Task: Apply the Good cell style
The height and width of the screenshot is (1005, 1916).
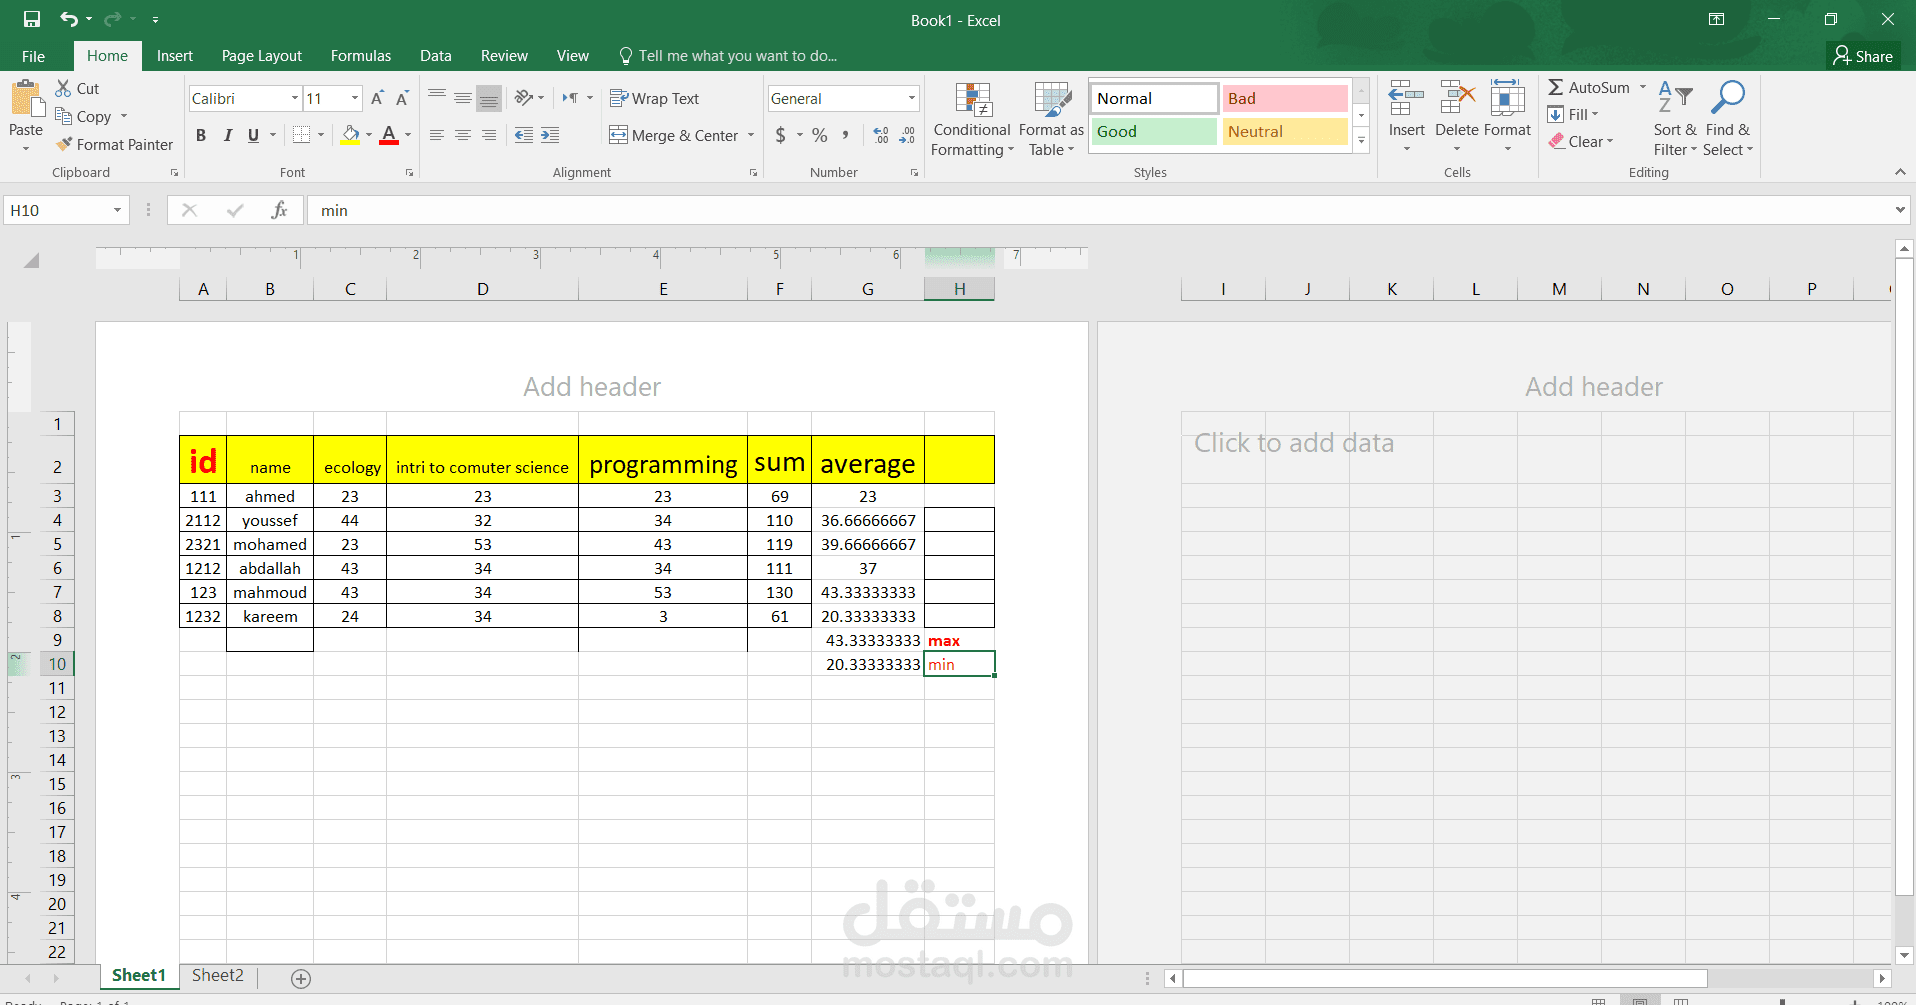Action: coord(1154,131)
